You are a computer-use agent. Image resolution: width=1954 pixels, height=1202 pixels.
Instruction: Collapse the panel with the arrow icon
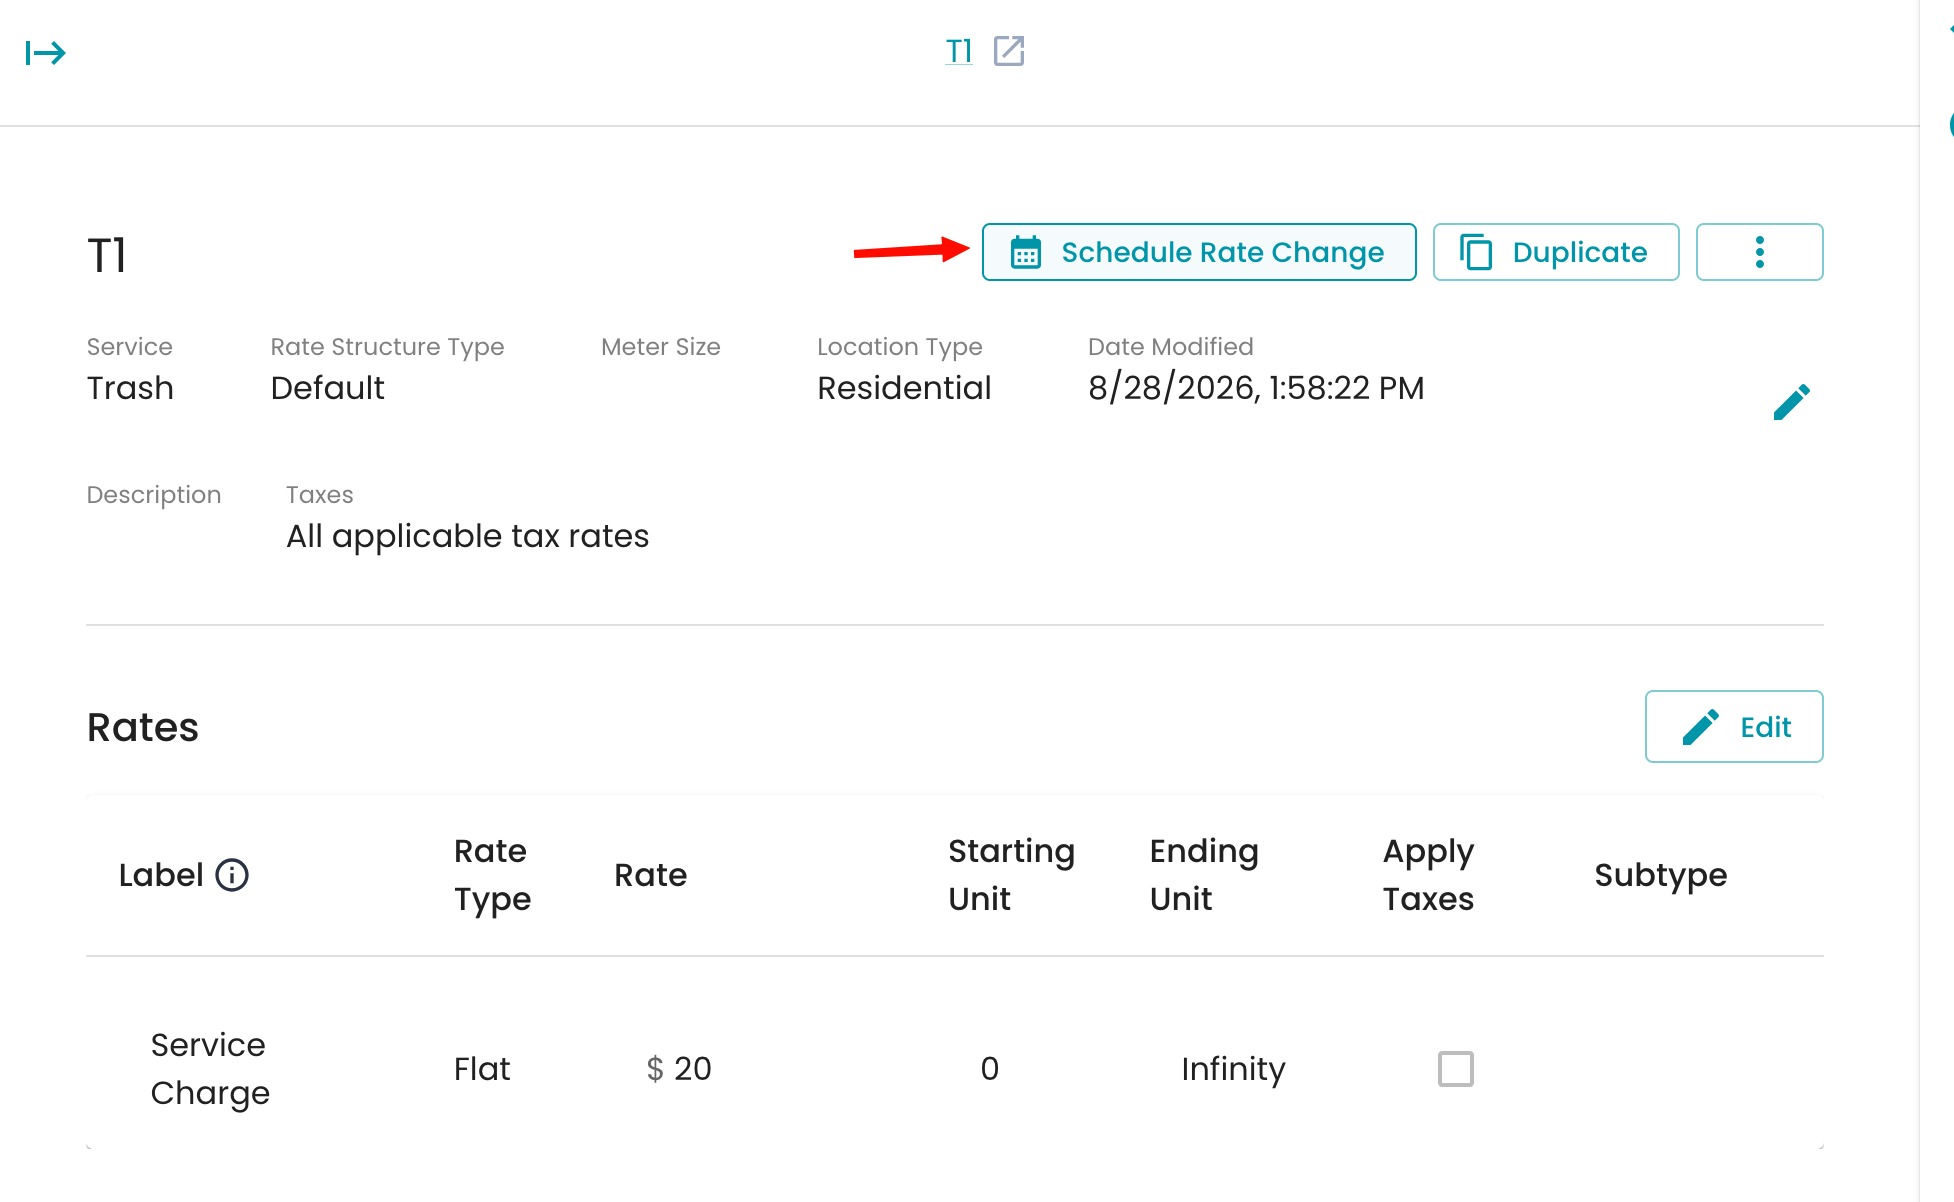(45, 52)
